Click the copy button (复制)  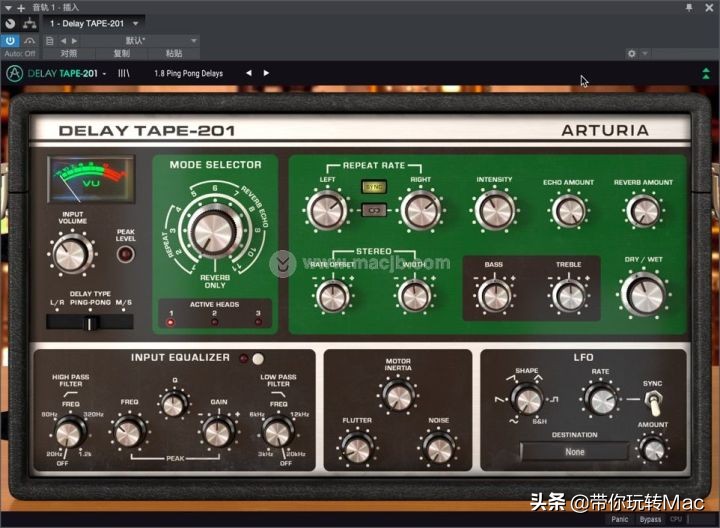[122, 54]
